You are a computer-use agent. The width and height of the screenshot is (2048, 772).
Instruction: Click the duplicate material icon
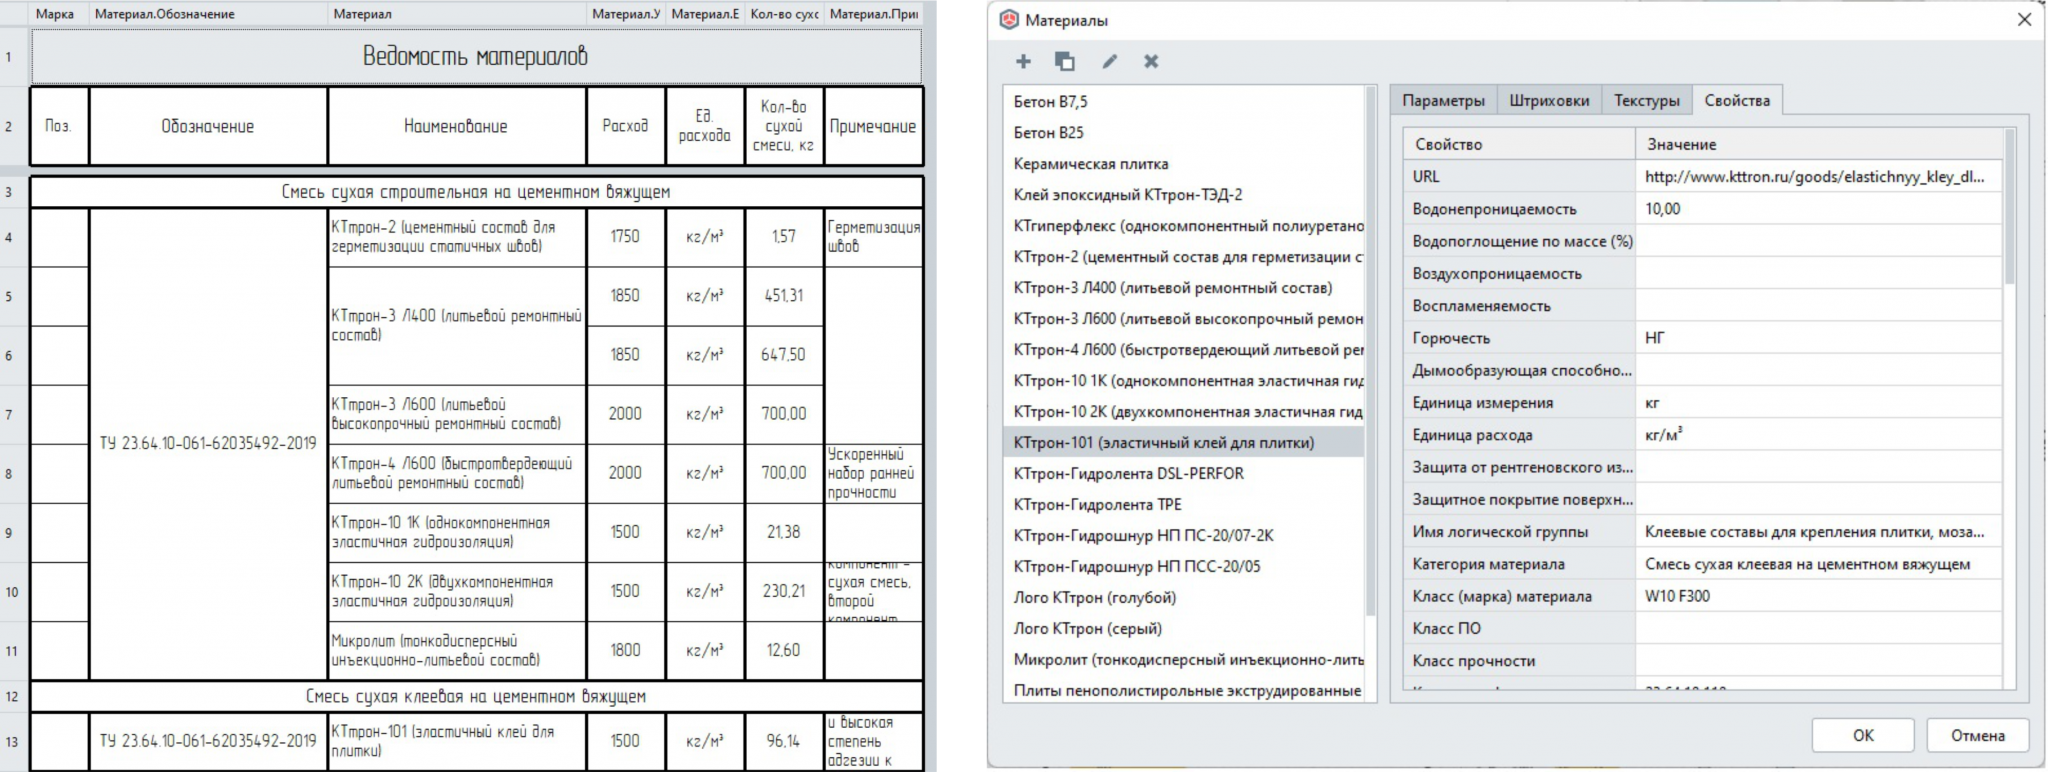click(1065, 61)
